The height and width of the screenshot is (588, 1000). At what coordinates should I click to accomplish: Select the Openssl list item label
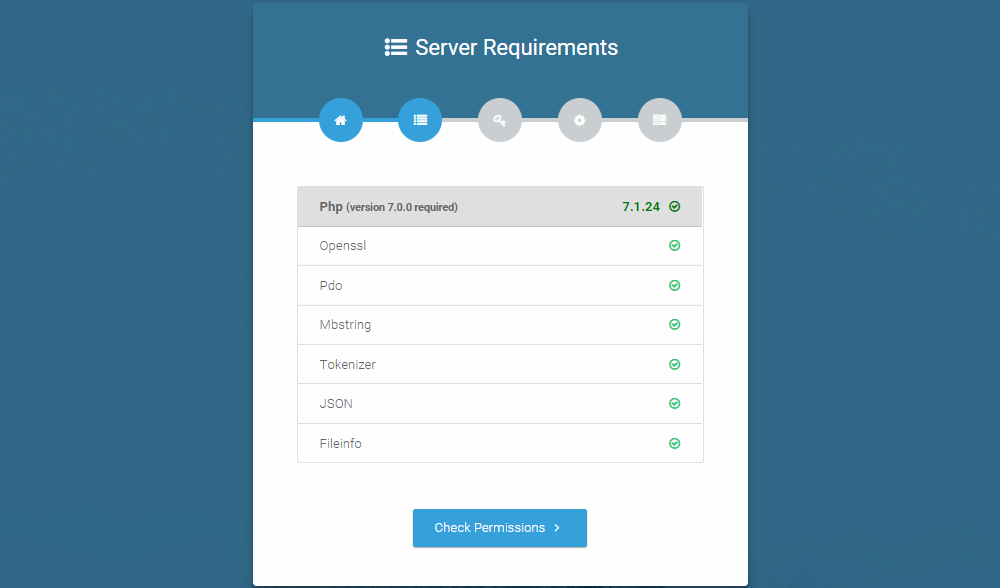[x=343, y=246]
